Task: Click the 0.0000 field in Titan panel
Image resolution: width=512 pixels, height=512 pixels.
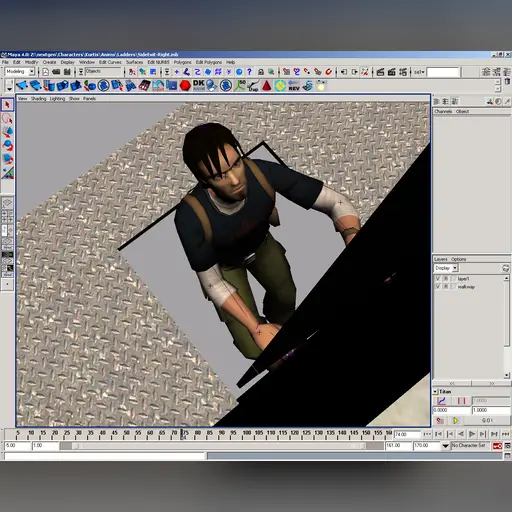Action: point(452,410)
